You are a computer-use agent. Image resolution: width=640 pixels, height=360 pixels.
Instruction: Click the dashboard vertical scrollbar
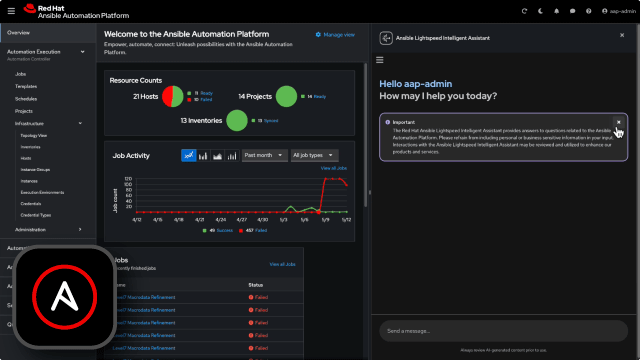(x=365, y=135)
